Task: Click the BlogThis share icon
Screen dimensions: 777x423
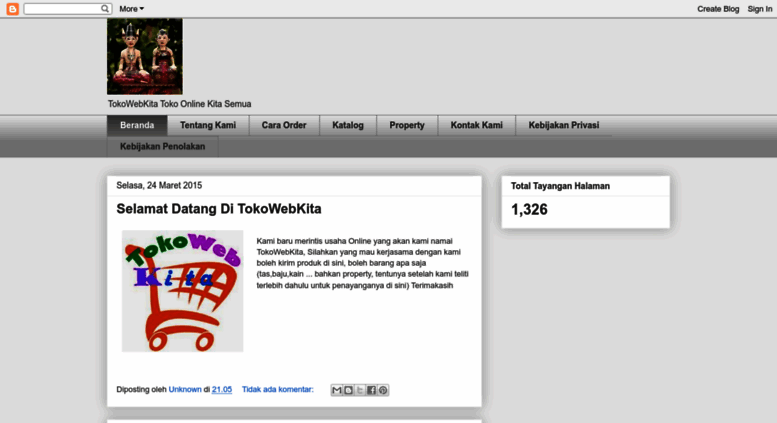Action: 348,390
